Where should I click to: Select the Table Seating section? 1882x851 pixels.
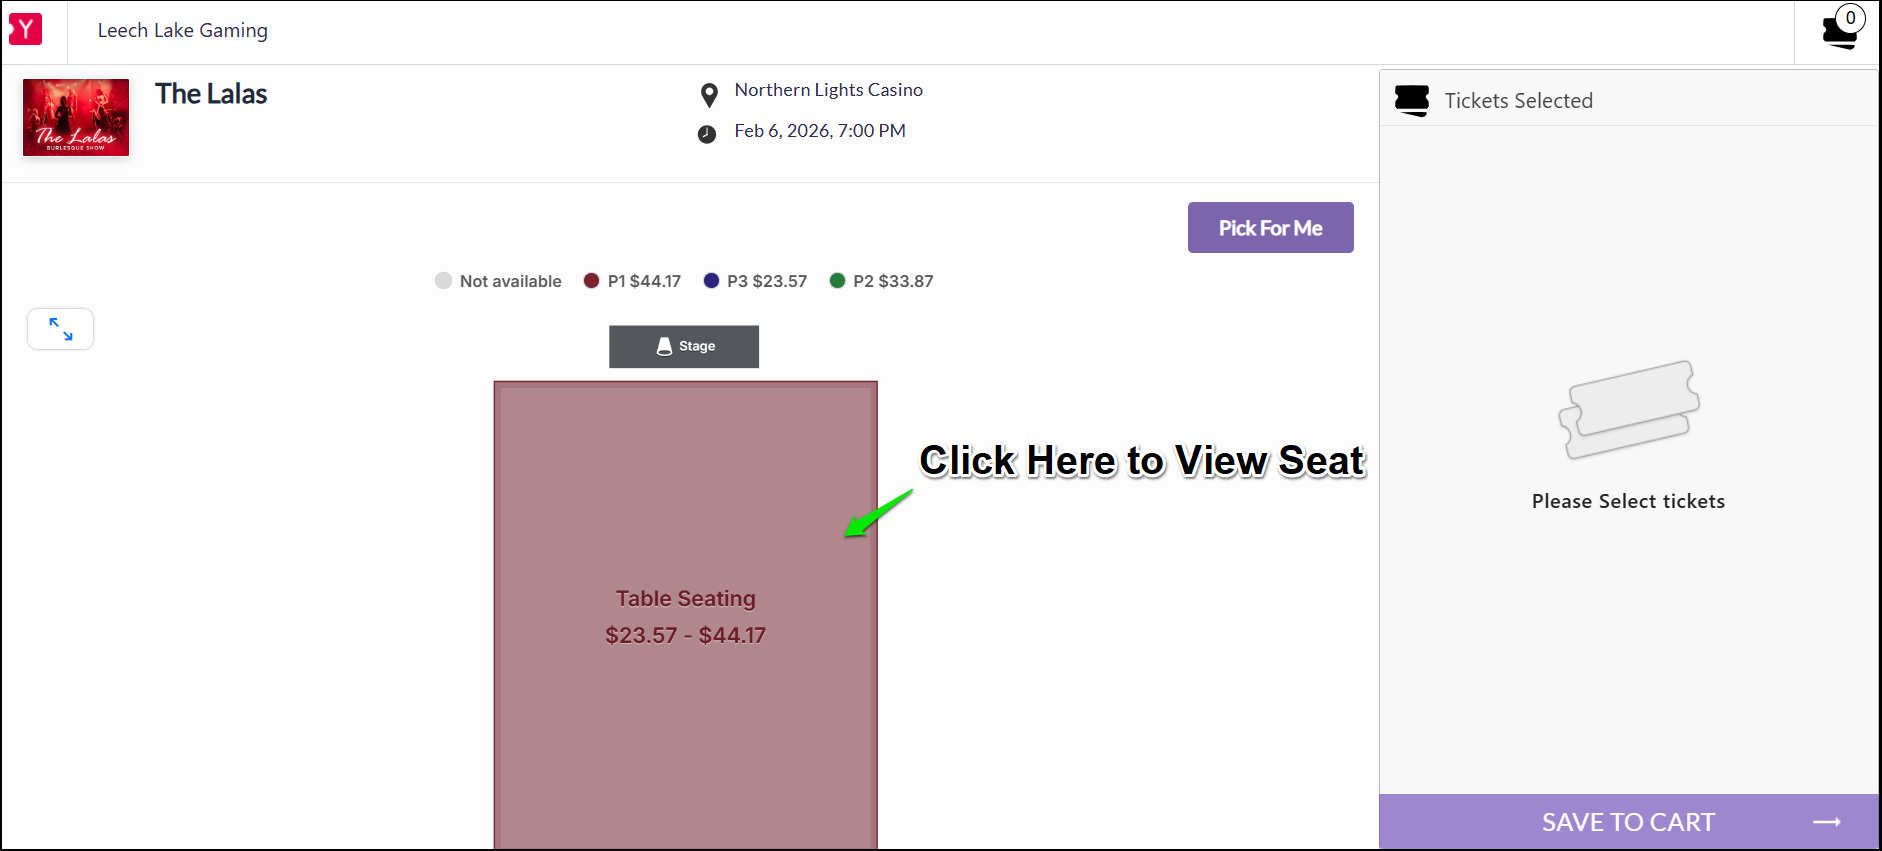click(686, 615)
